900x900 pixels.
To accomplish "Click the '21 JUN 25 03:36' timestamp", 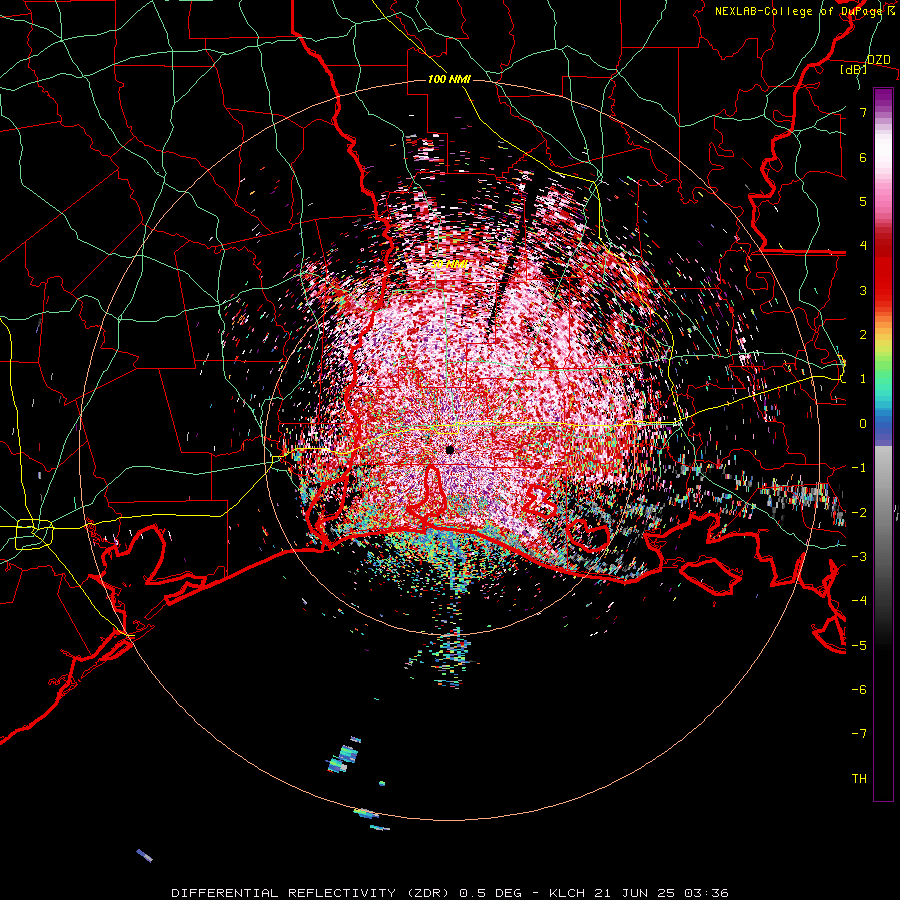I will point(662,893).
